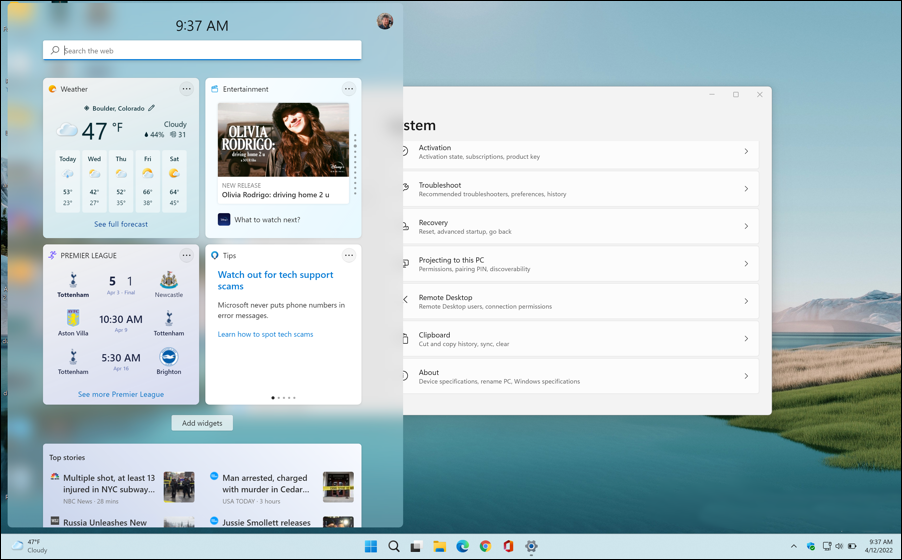Screen dimensions: 902x560
Task: Open About settings row chevron
Action: tap(746, 376)
